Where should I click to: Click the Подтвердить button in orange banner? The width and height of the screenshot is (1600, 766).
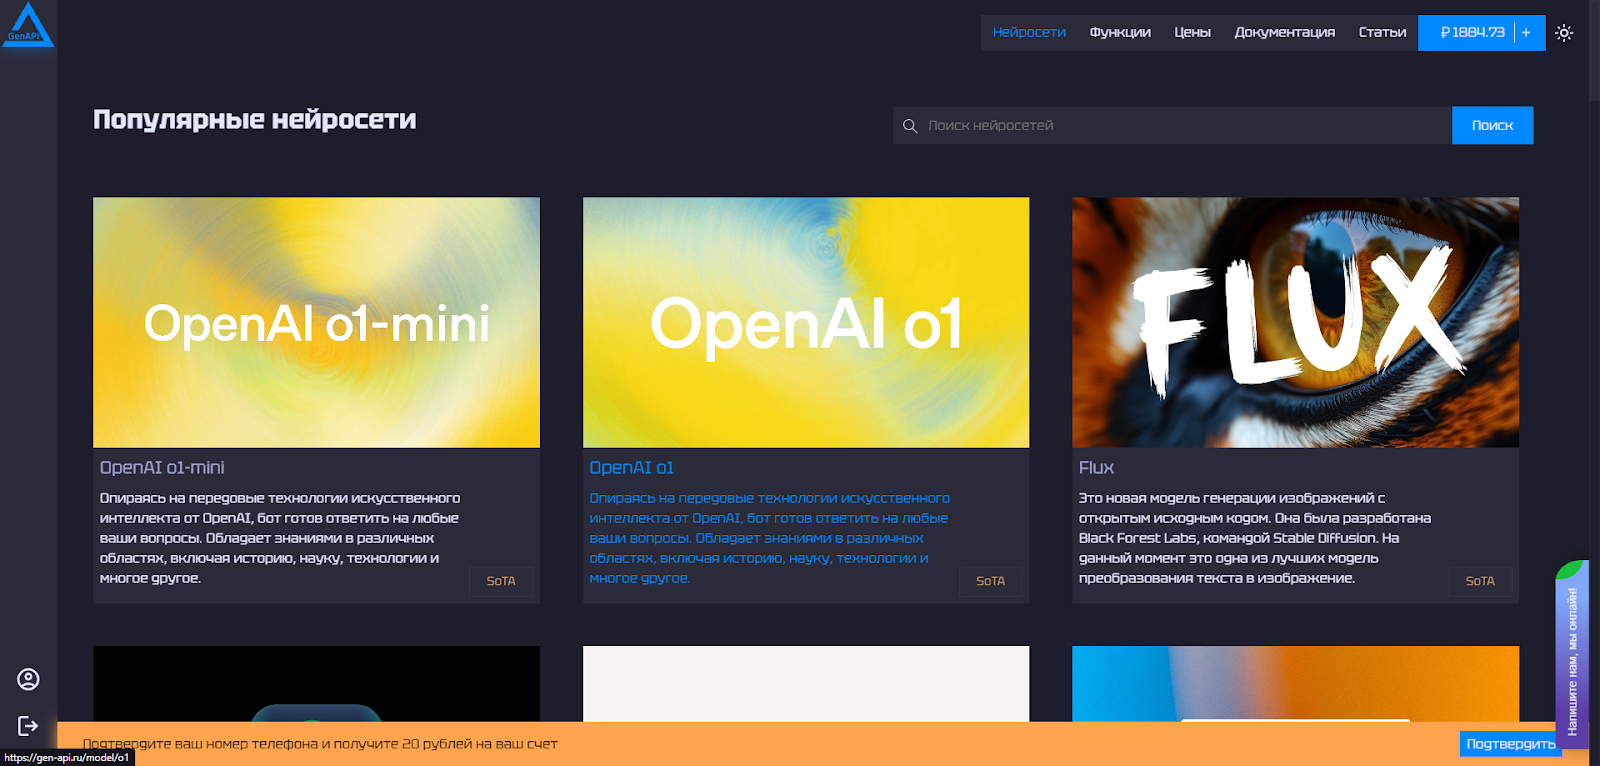[x=1510, y=744]
